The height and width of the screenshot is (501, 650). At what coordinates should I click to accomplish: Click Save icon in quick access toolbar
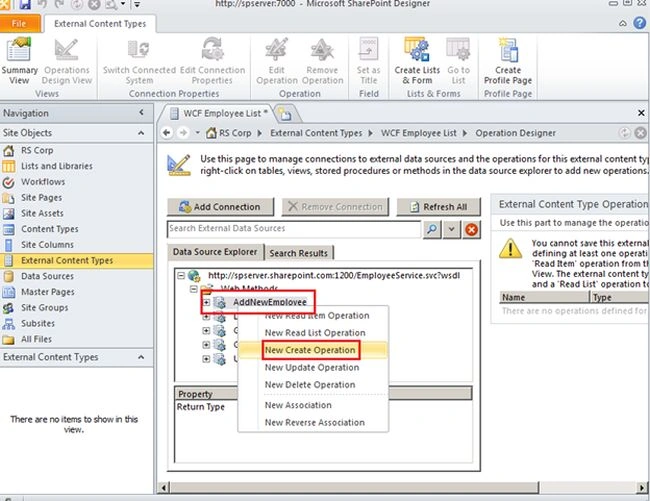tap(25, 5)
